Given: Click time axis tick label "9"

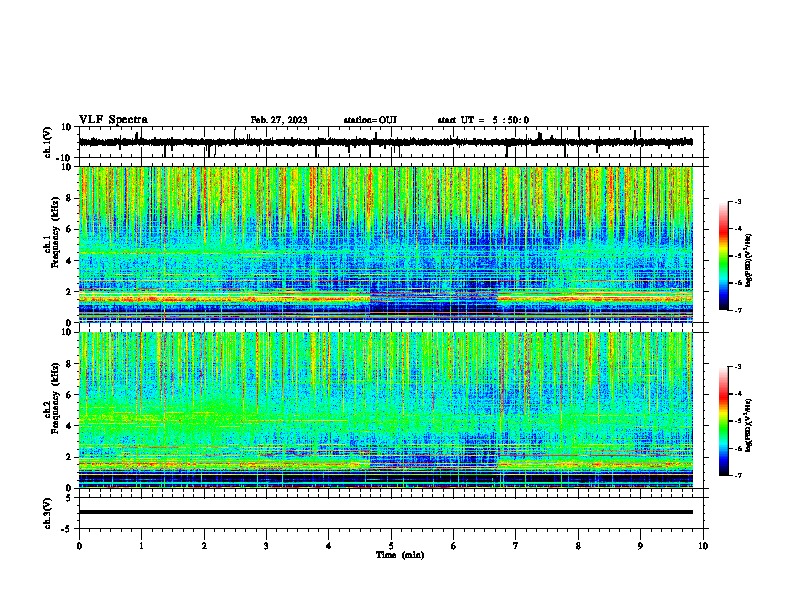Looking at the screenshot, I should coord(640,546).
